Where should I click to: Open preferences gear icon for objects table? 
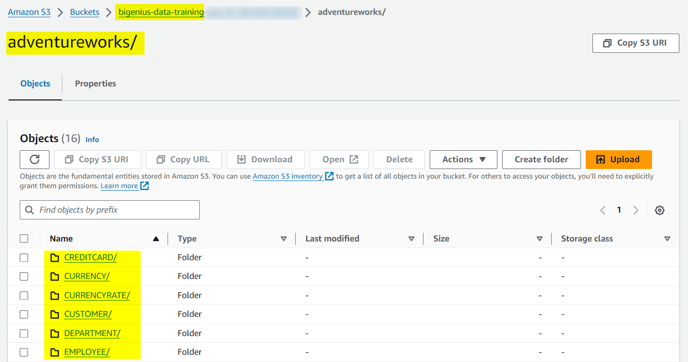(659, 210)
